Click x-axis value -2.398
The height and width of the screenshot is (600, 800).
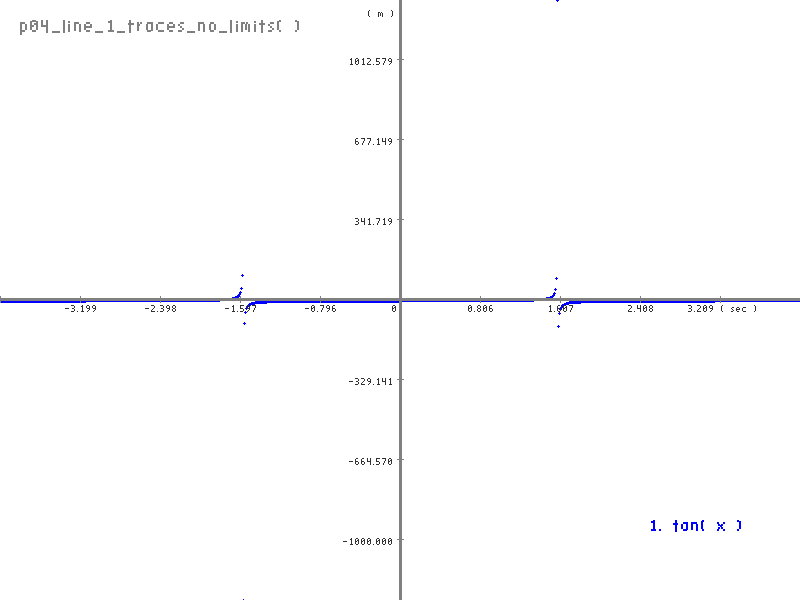pos(161,309)
